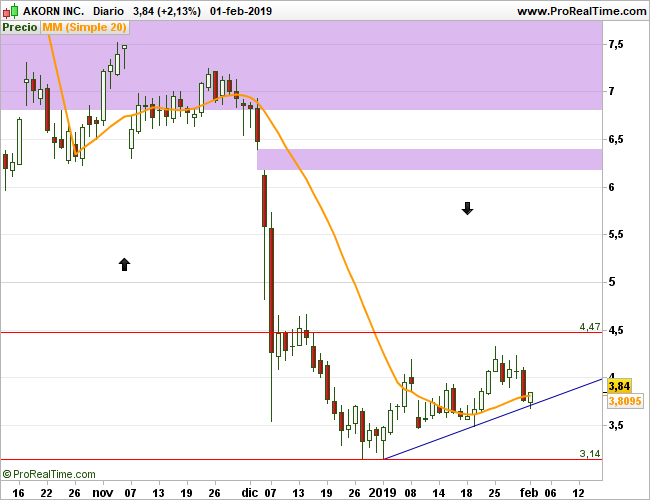
Task: Click the 3,84 (+2,13%) quote text
Action: [x=167, y=11]
